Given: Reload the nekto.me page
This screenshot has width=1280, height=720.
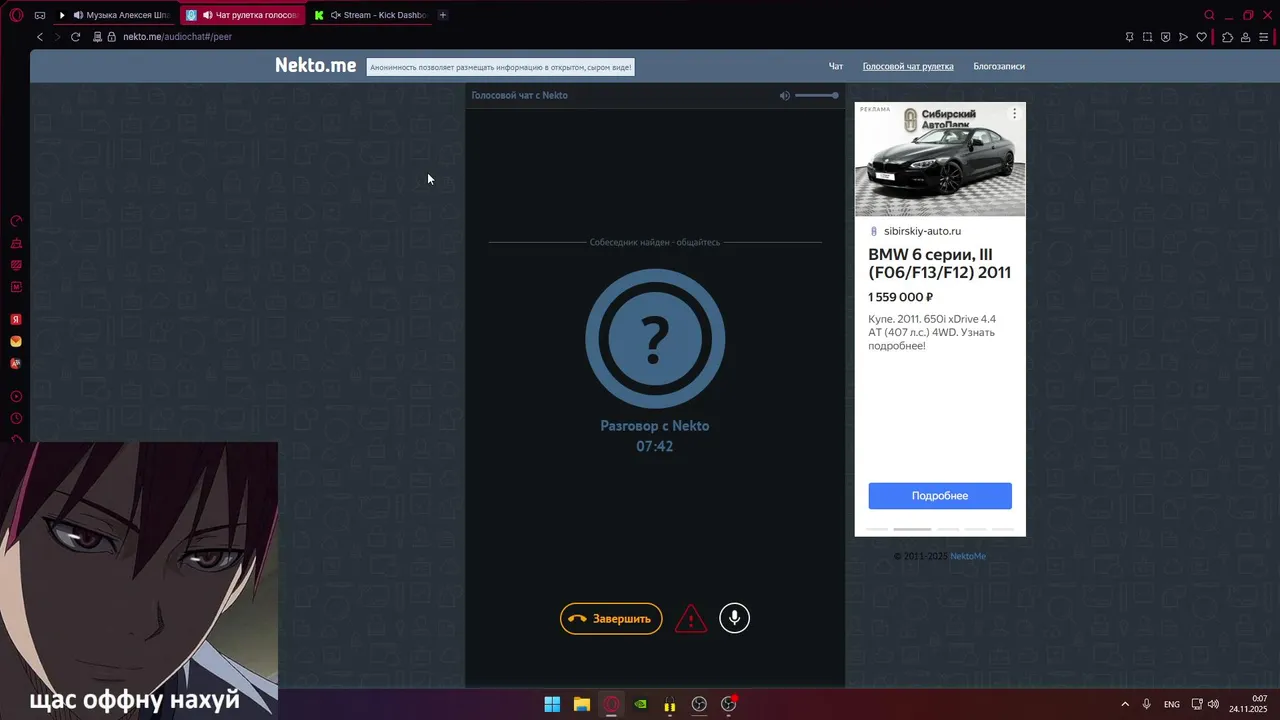Looking at the screenshot, I should pyautogui.click(x=75, y=37).
